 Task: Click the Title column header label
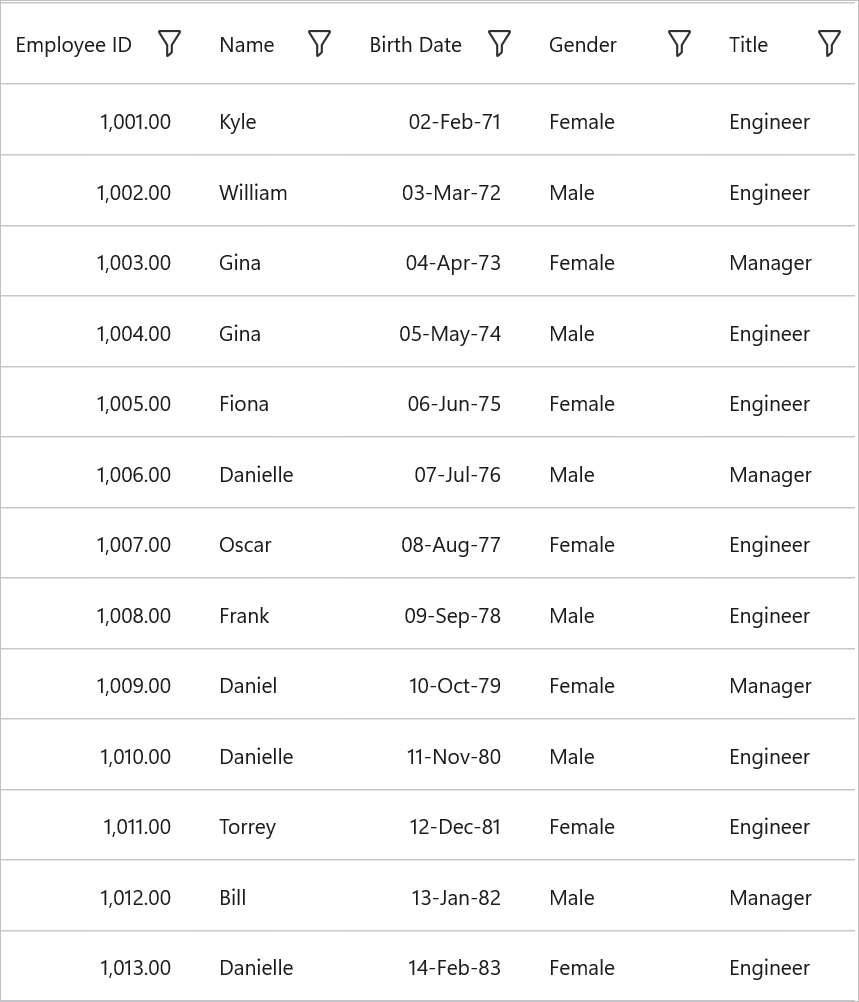[748, 45]
